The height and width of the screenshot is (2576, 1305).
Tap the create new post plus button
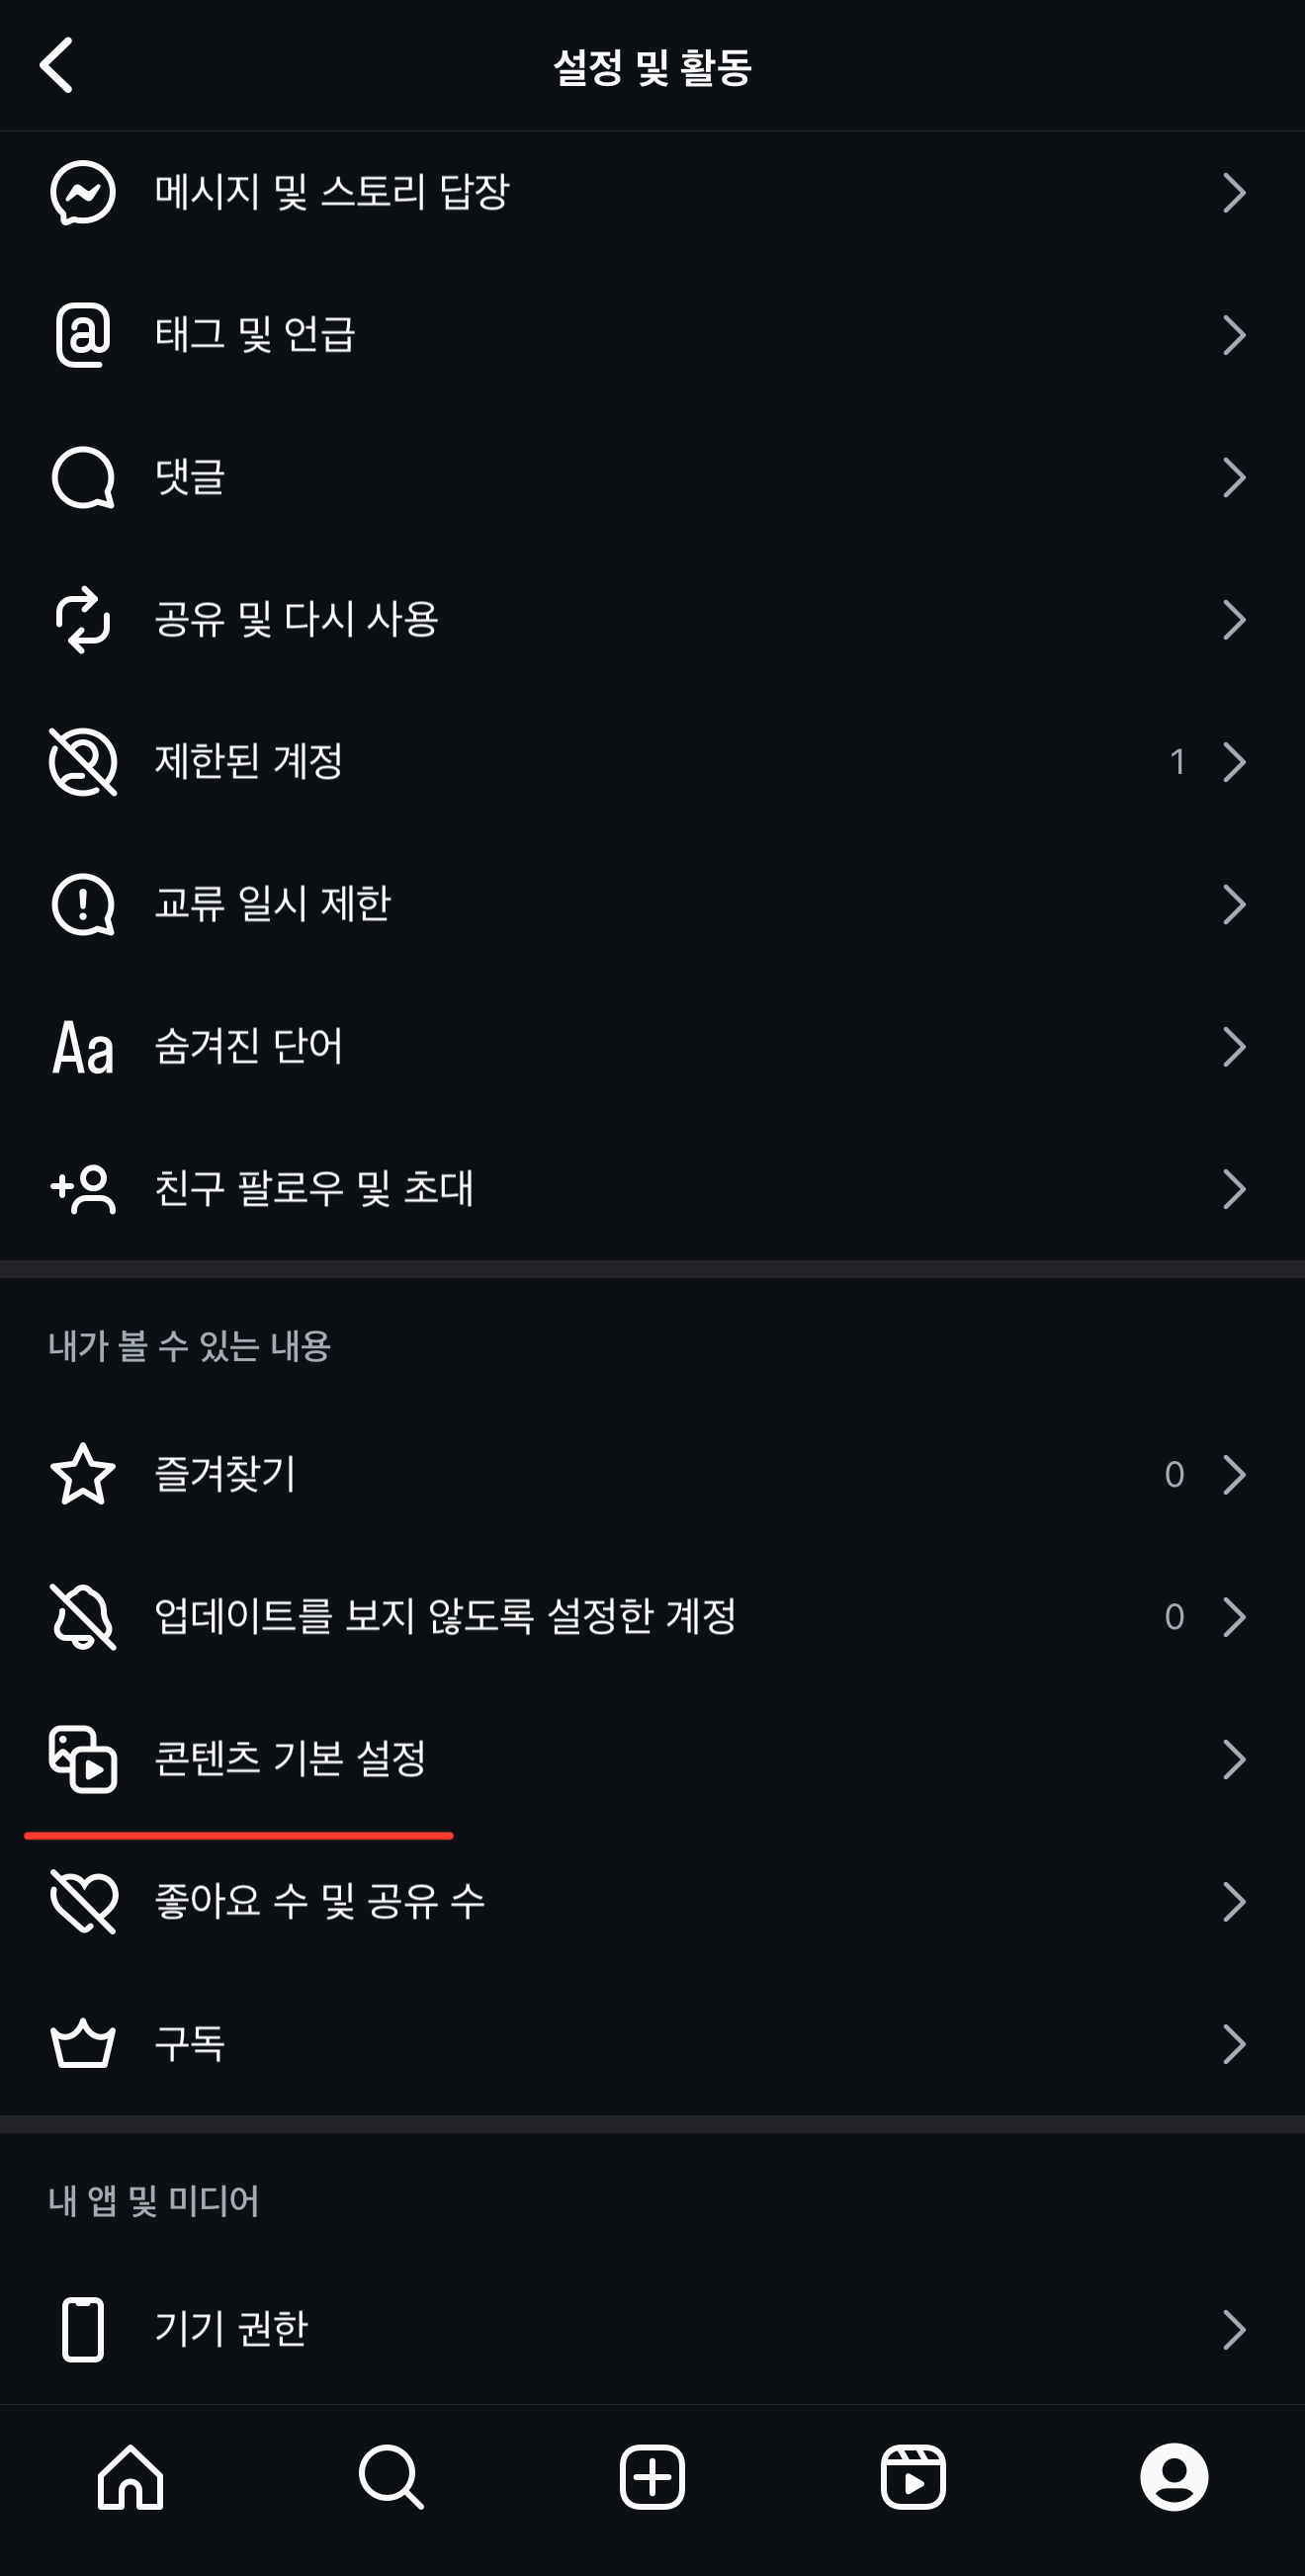click(x=652, y=2477)
